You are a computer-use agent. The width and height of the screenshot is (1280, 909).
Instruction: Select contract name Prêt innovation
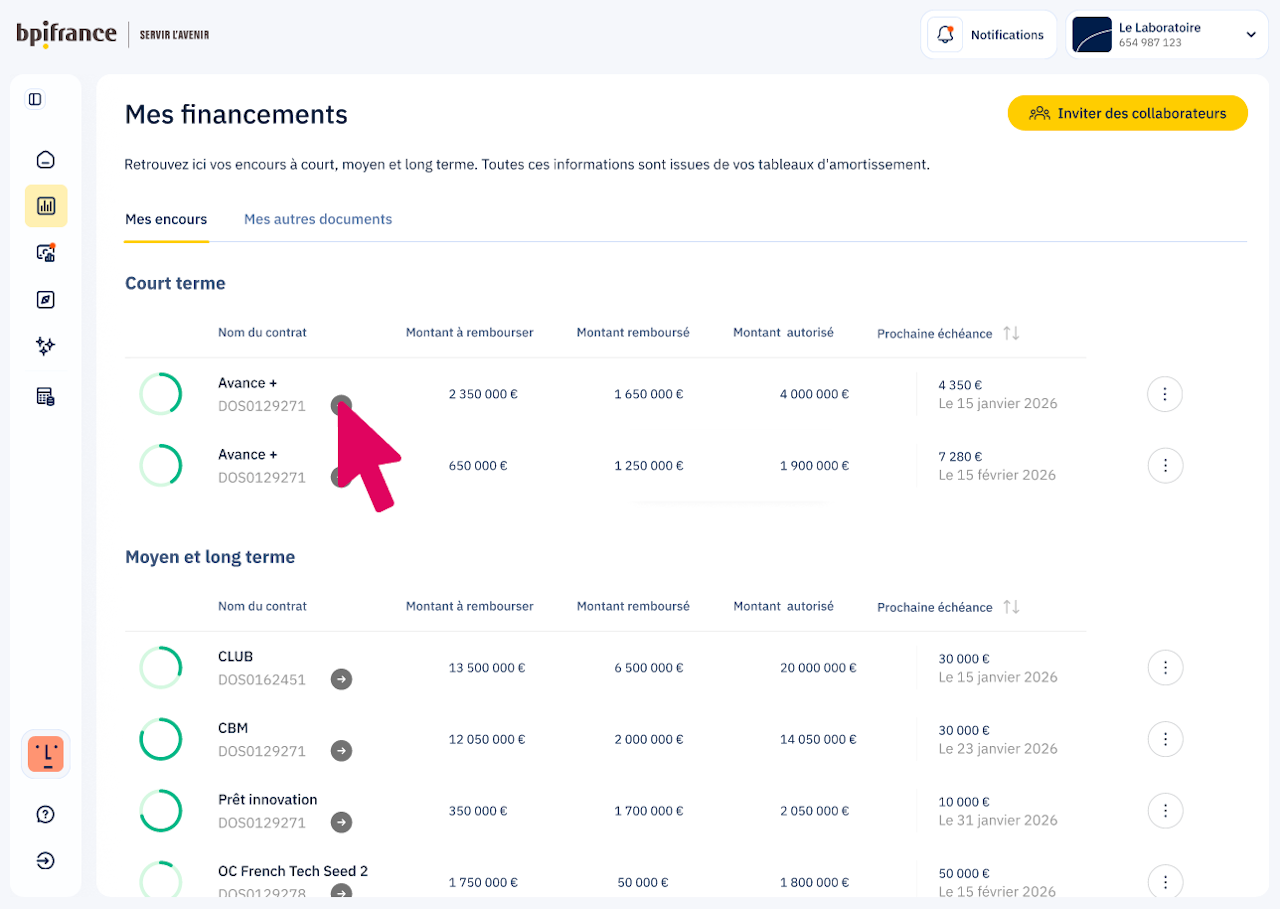(x=268, y=800)
